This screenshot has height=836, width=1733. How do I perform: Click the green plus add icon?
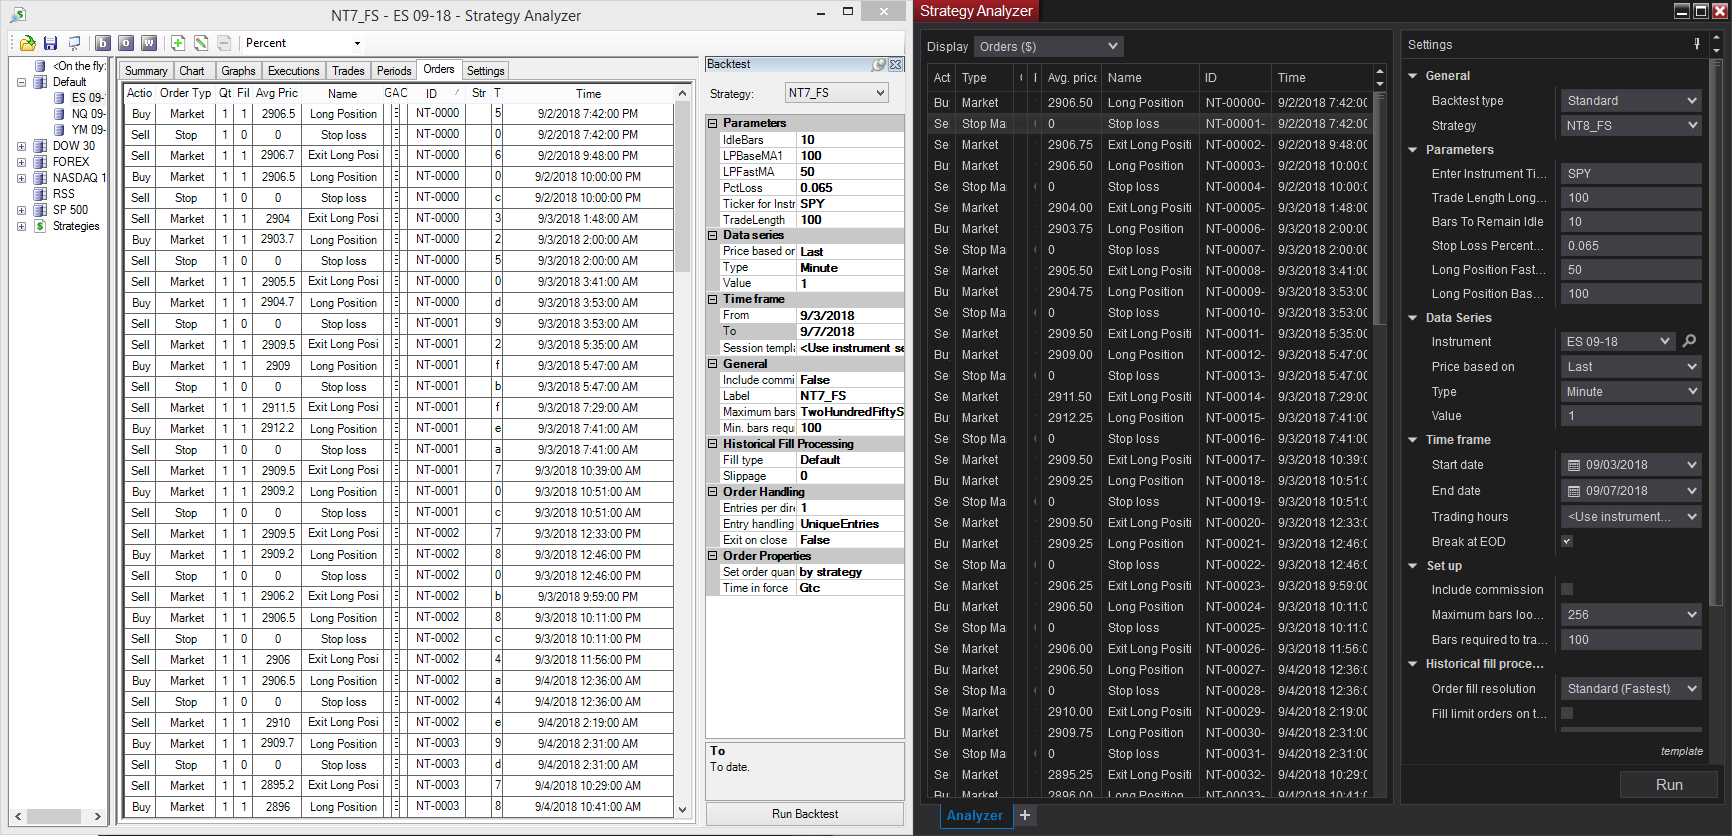click(178, 43)
